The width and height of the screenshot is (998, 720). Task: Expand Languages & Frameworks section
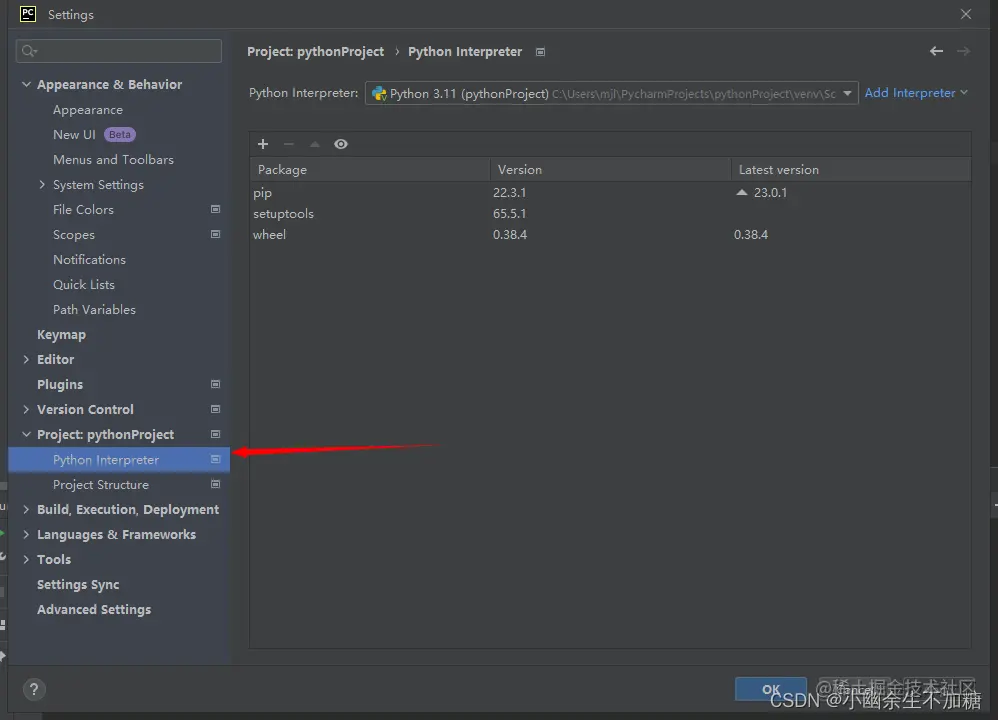pyautogui.click(x=26, y=535)
